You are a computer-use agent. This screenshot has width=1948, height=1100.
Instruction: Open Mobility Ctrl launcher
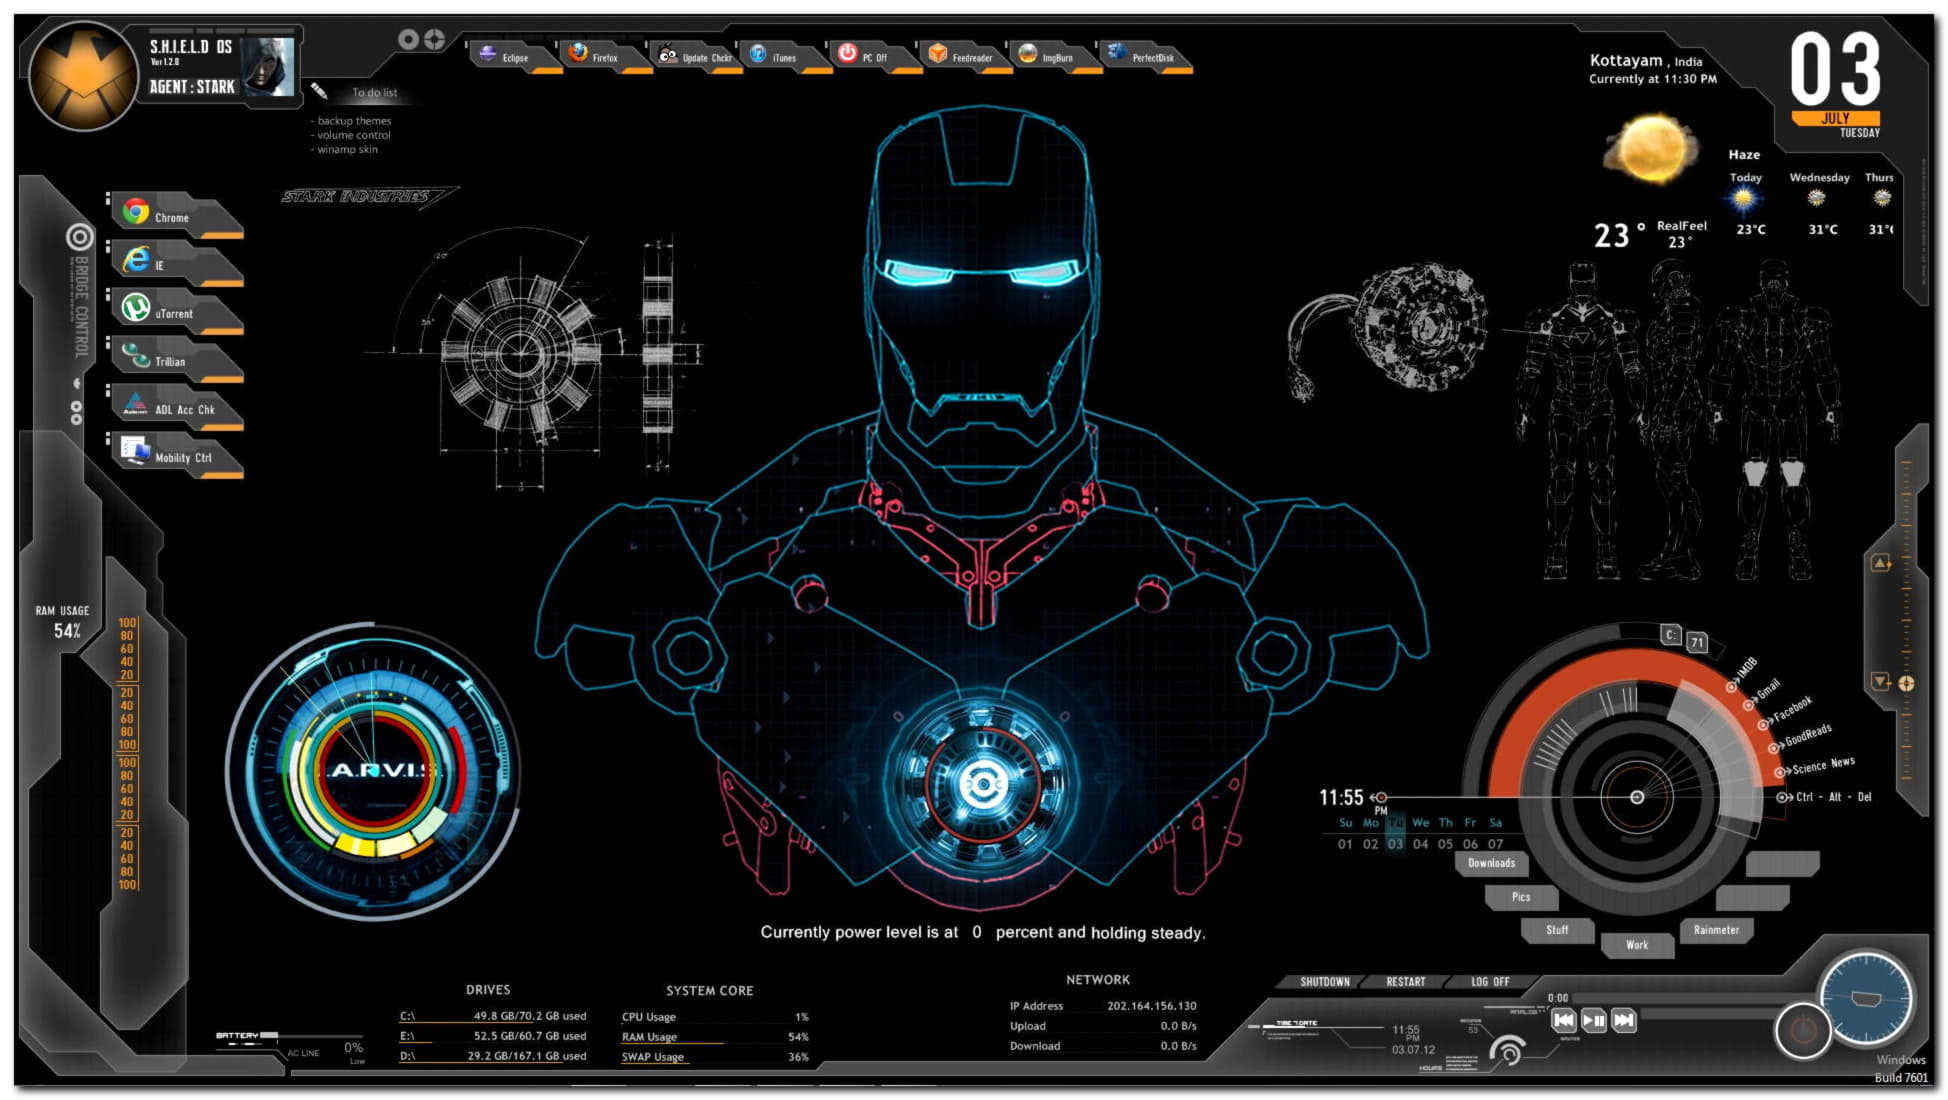pyautogui.click(x=176, y=455)
